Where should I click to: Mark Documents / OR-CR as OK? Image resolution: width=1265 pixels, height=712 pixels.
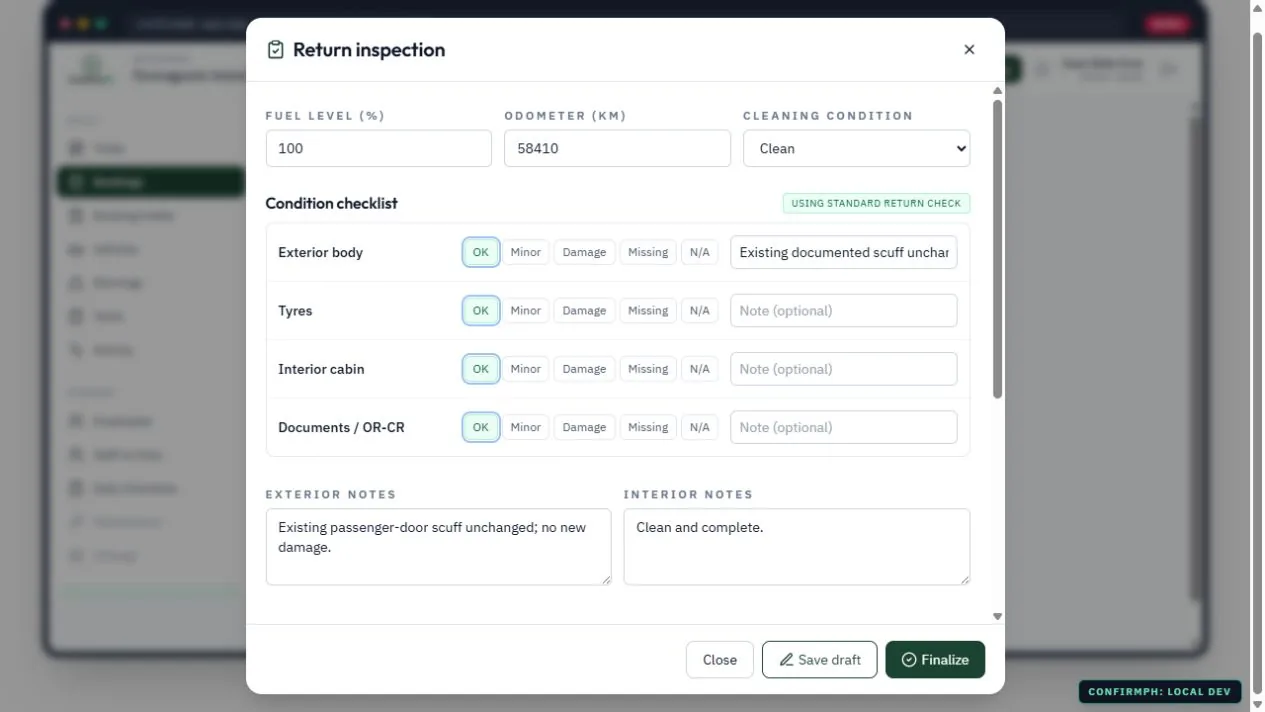481,427
